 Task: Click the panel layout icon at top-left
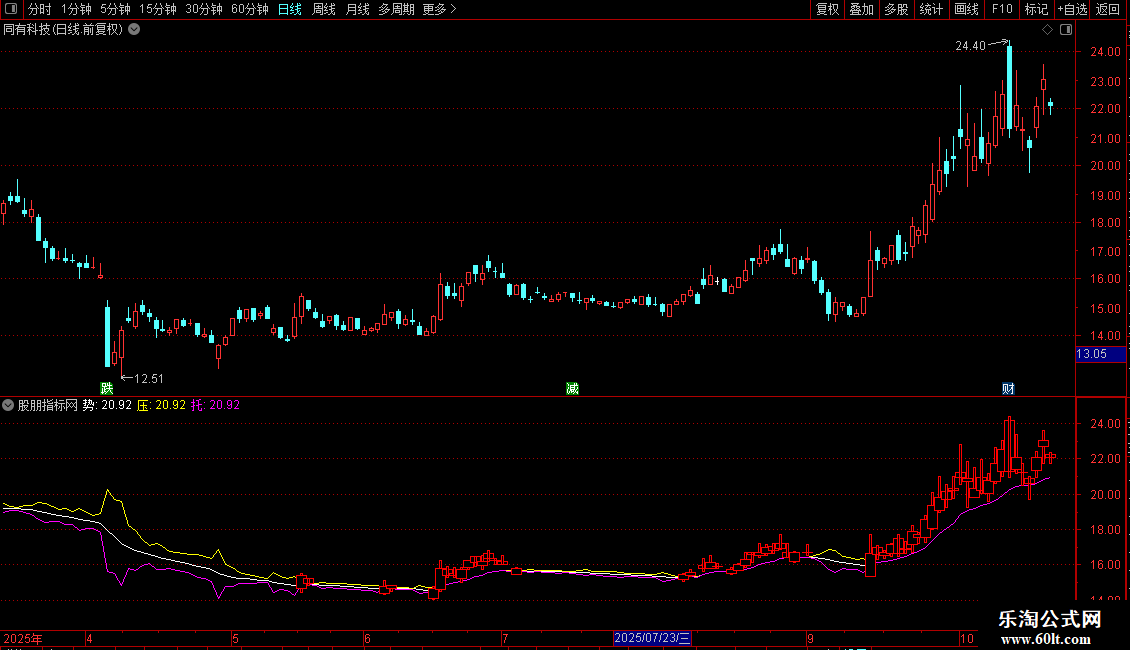(11, 9)
